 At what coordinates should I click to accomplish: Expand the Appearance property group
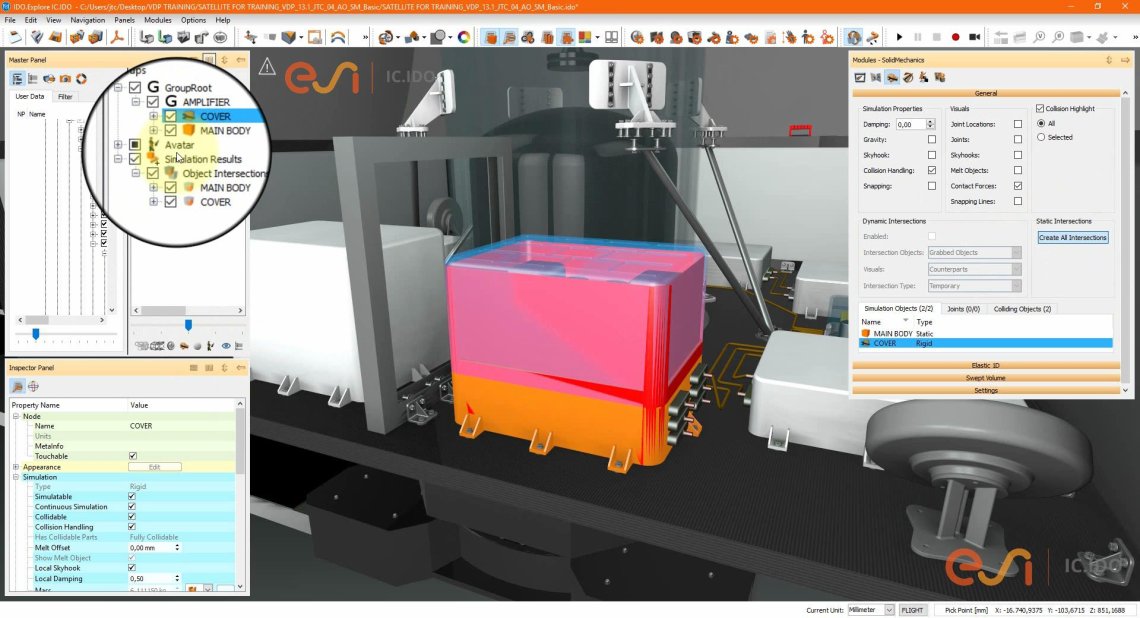point(16,467)
